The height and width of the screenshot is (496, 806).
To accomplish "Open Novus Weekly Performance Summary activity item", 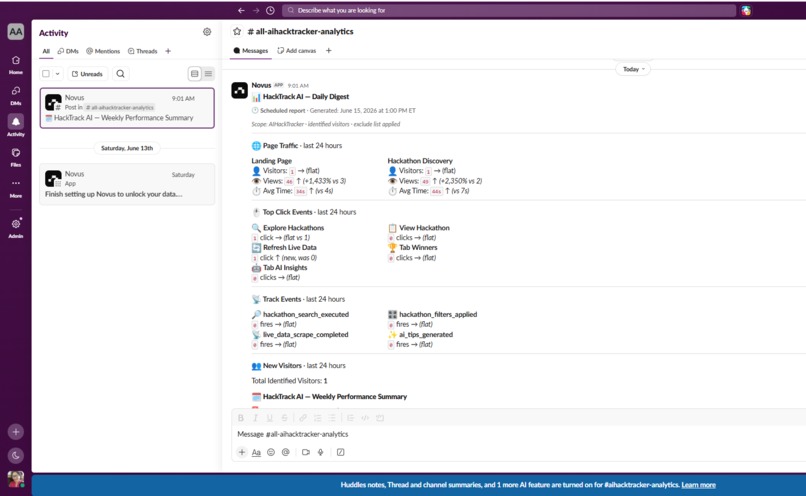I will coord(127,108).
